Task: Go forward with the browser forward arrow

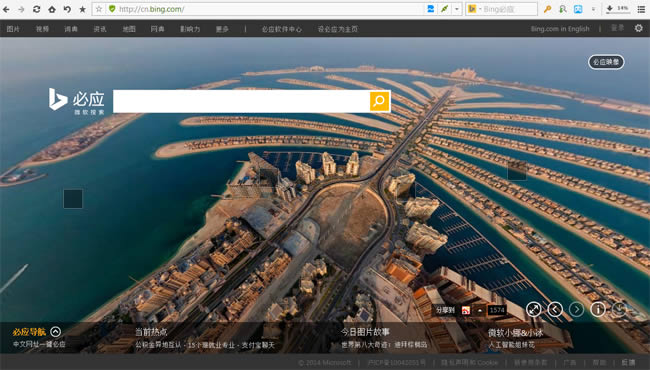Action: click(x=21, y=9)
